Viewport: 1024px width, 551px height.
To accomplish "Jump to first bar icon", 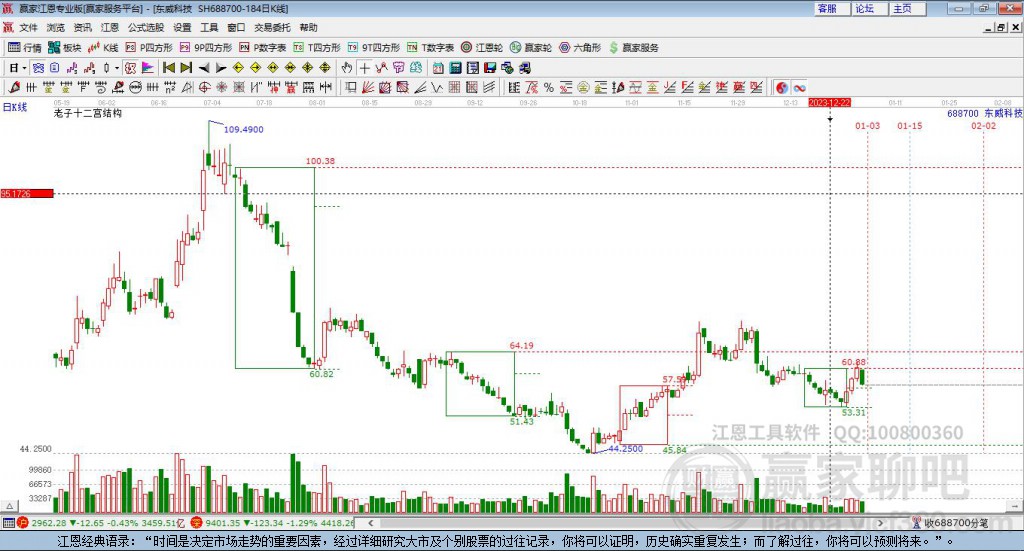I will pyautogui.click(x=168, y=68).
